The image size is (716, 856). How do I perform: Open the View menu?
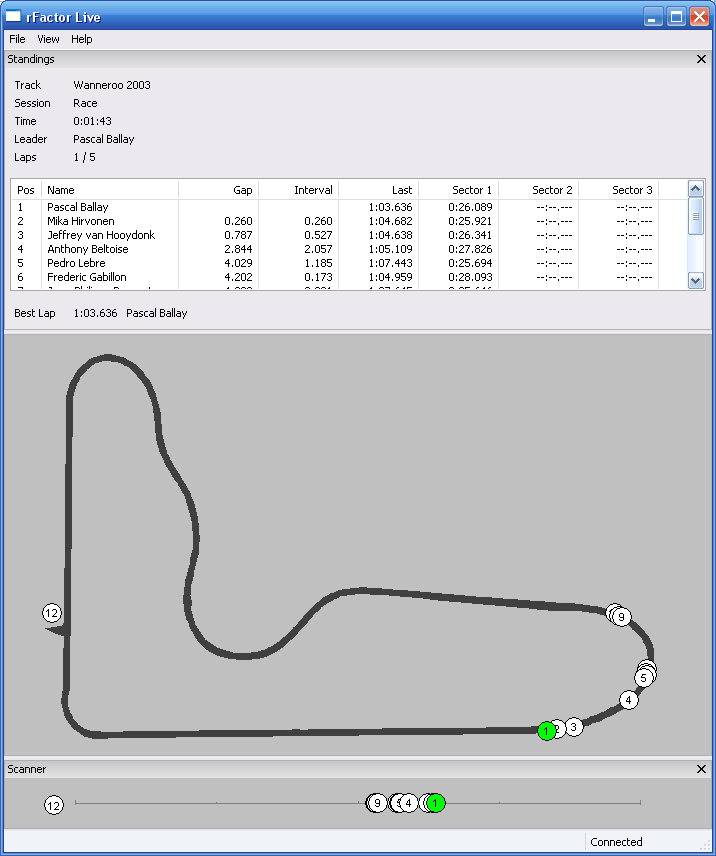pyautogui.click(x=48, y=39)
